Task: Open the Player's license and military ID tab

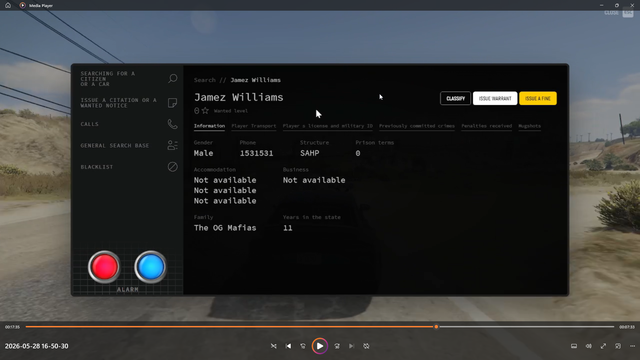Action: [328, 126]
